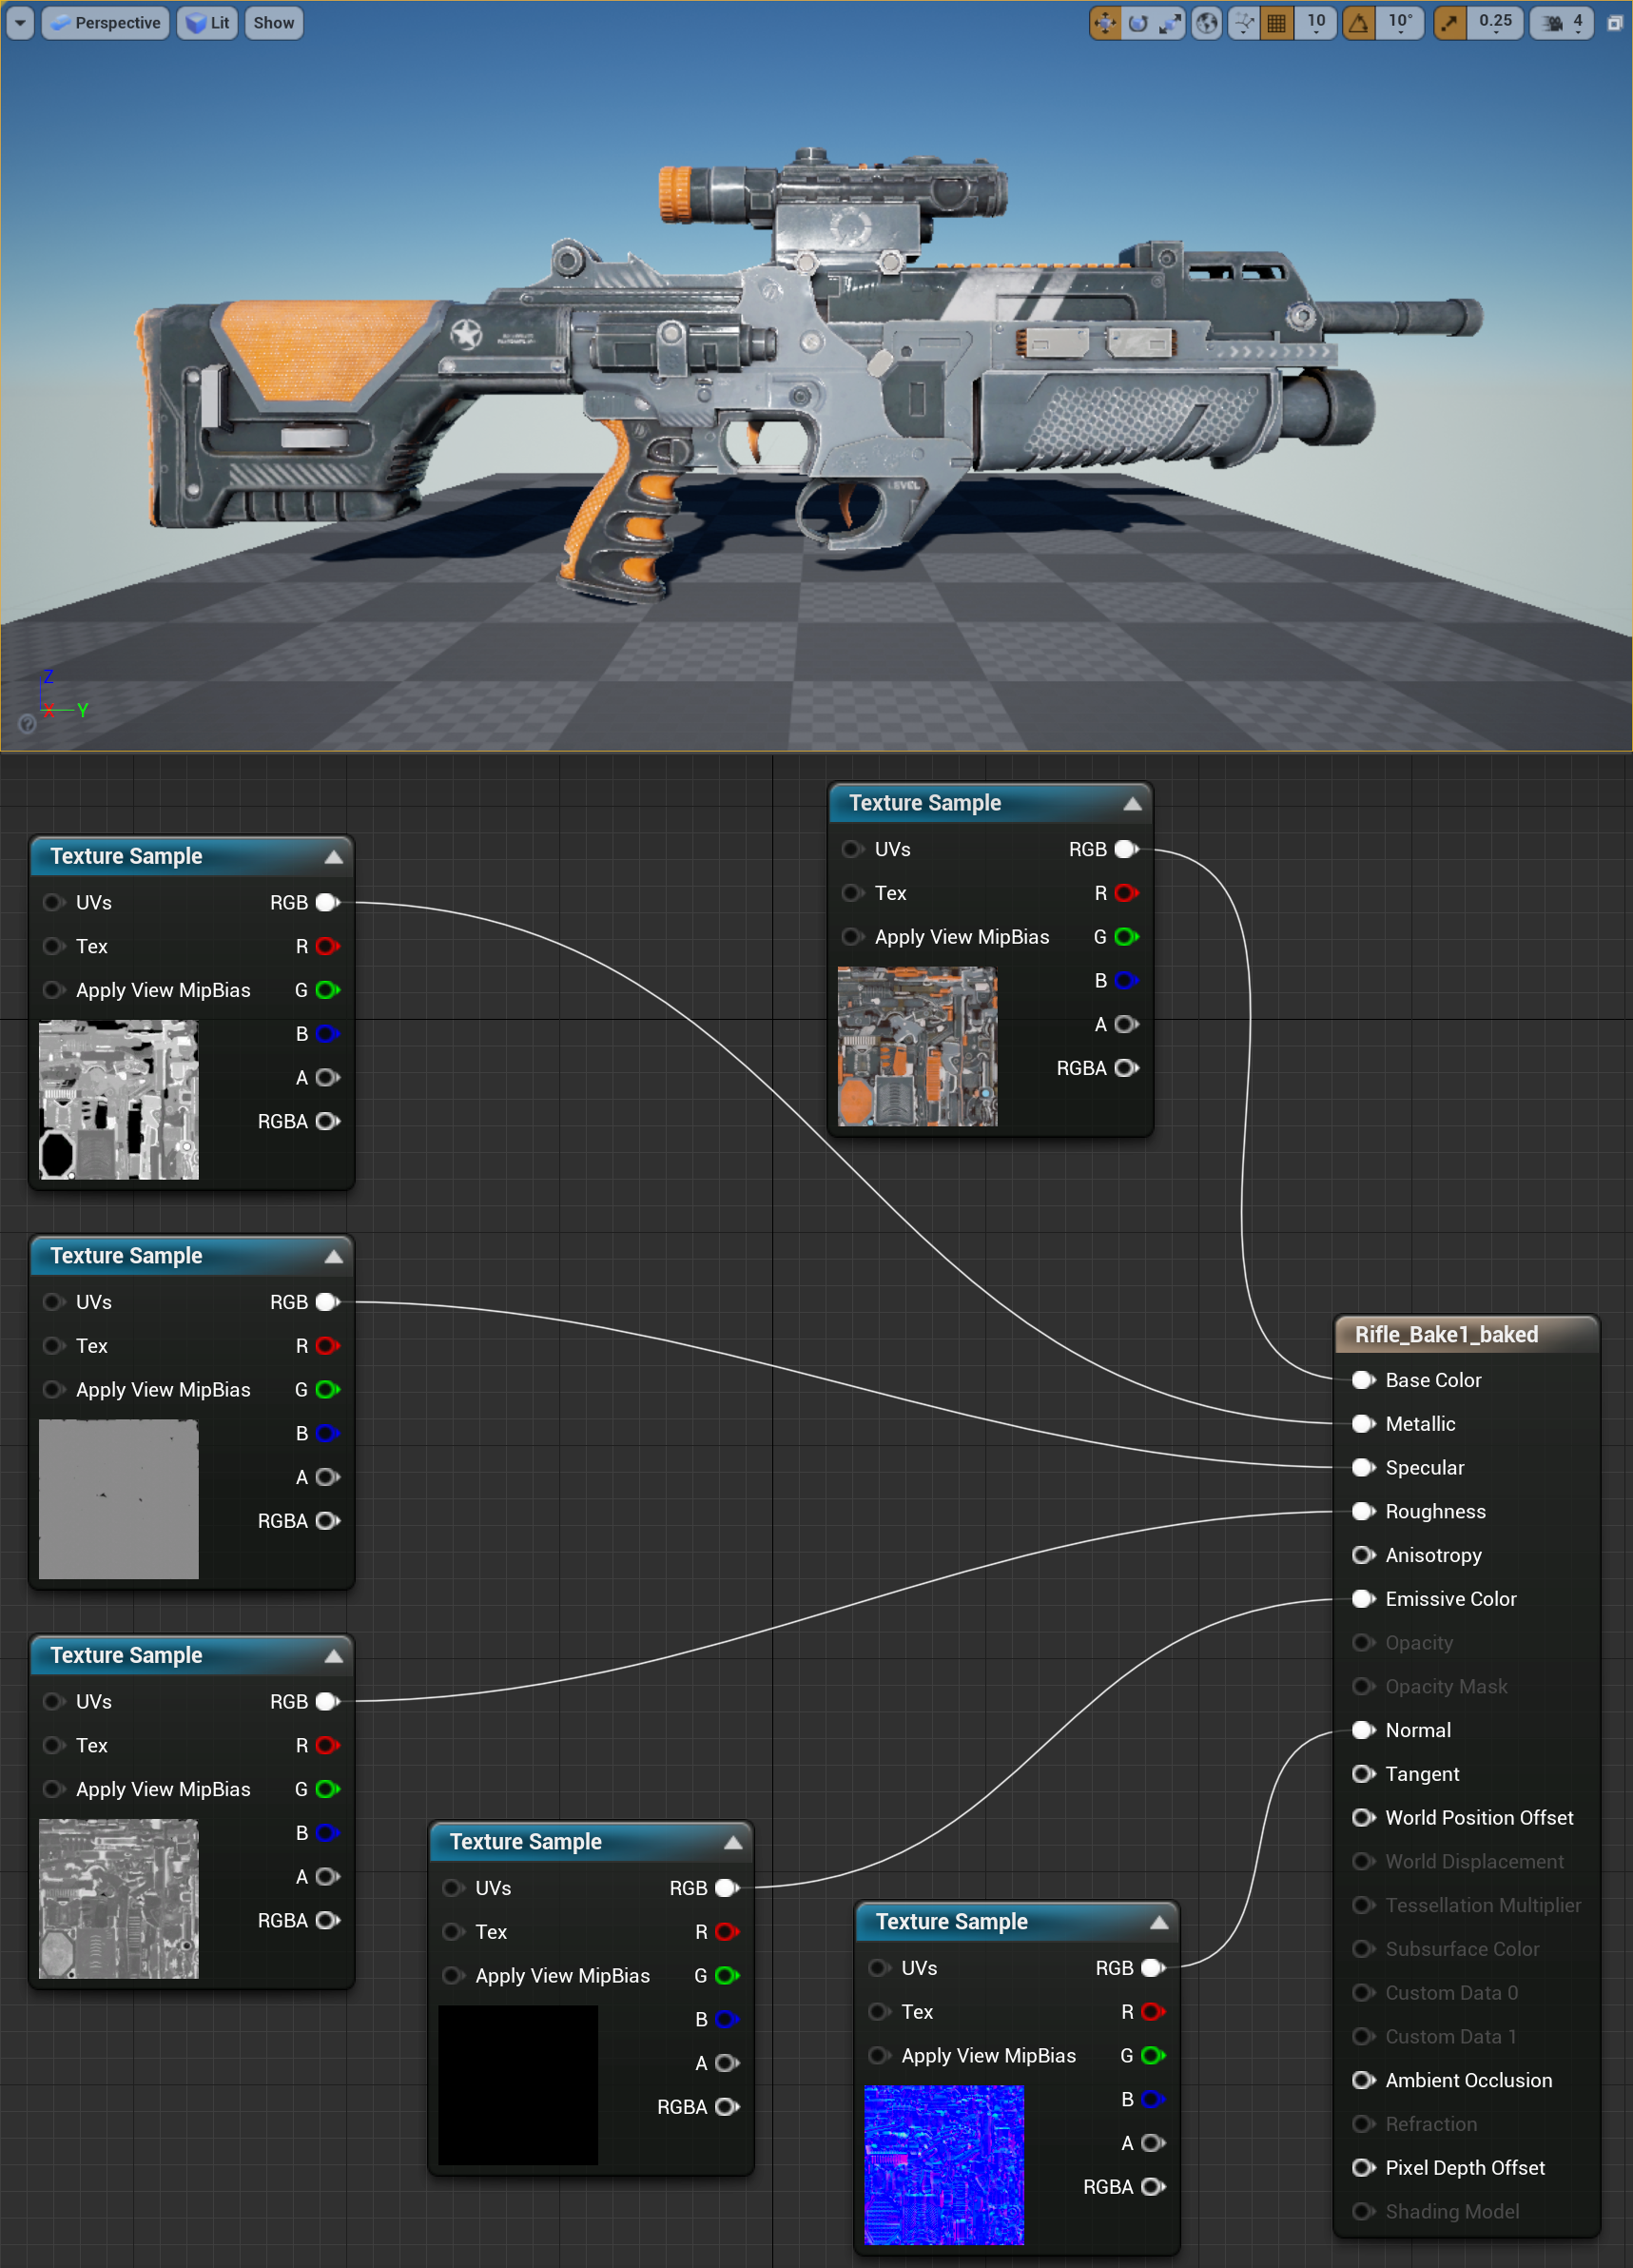Viewport: 1633px width, 2268px height.
Task: Click the scale snap 0.25 button
Action: [x=1495, y=22]
